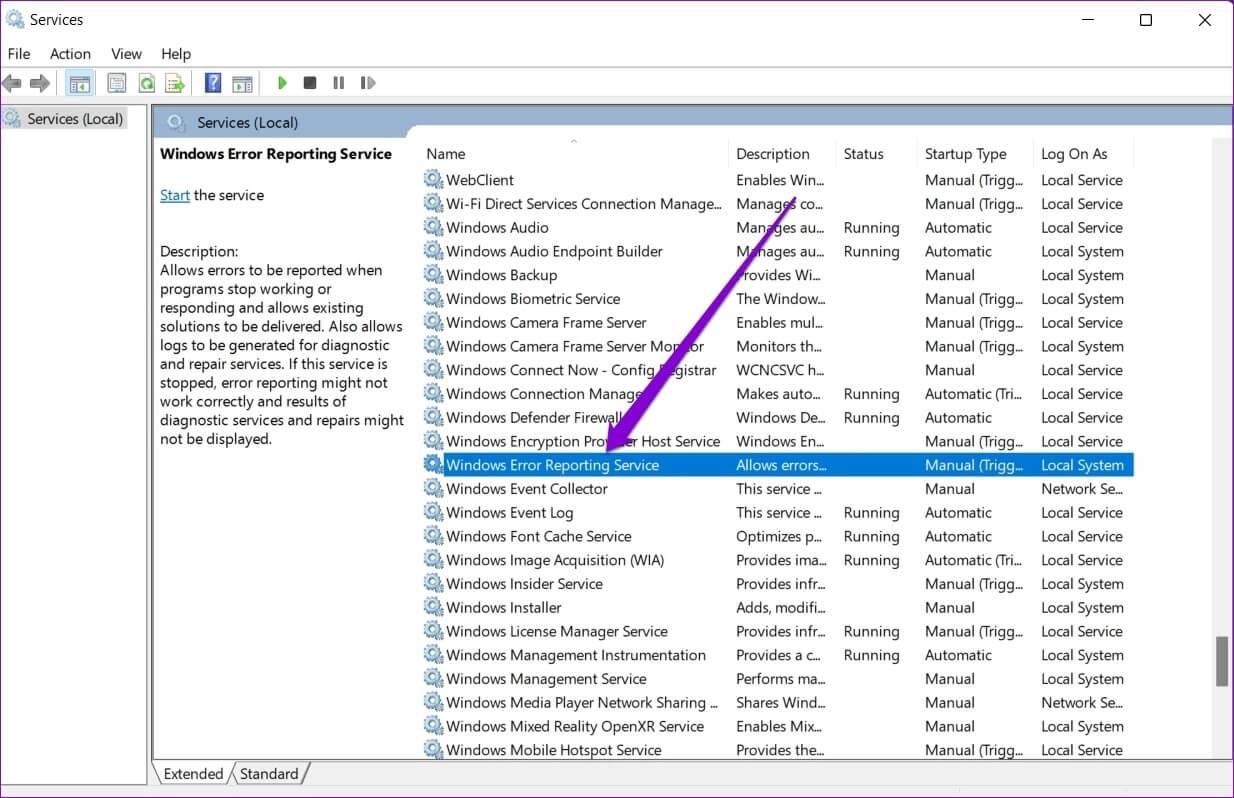The width and height of the screenshot is (1234, 798).
Task: Click the Services gear icon in title bar
Action: [x=15, y=19]
